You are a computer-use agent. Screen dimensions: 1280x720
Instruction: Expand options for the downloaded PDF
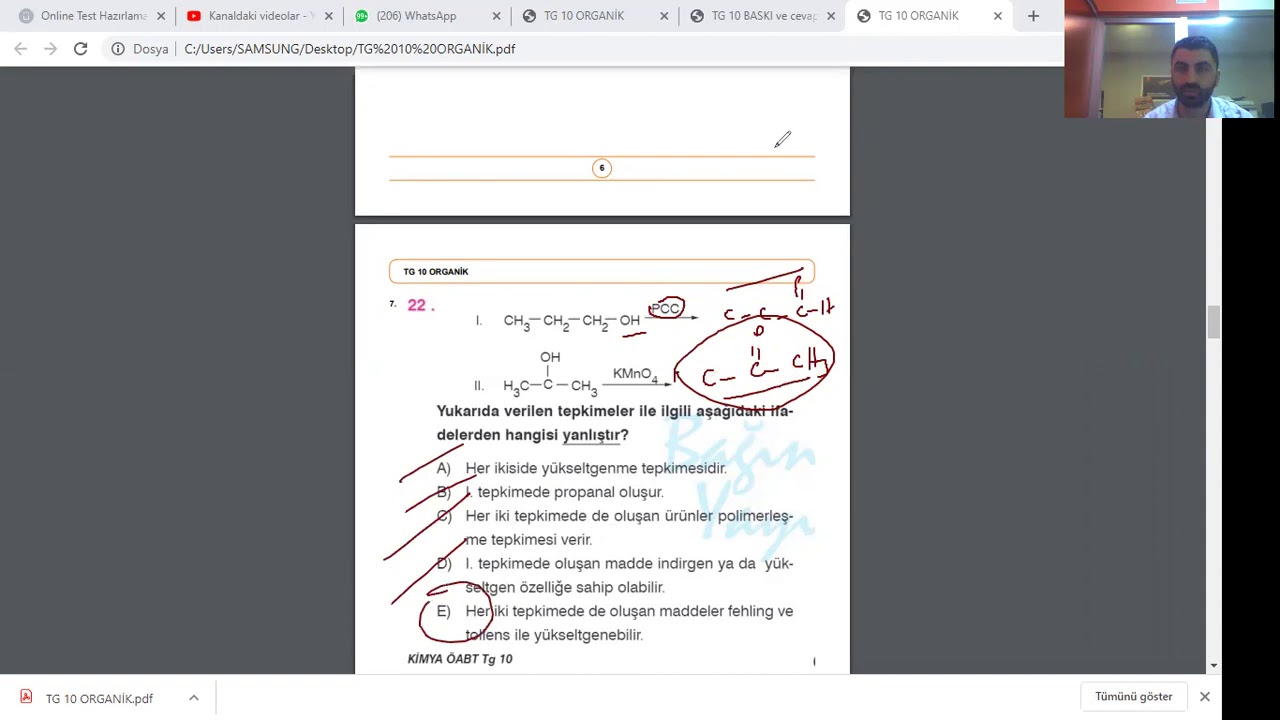(194, 698)
